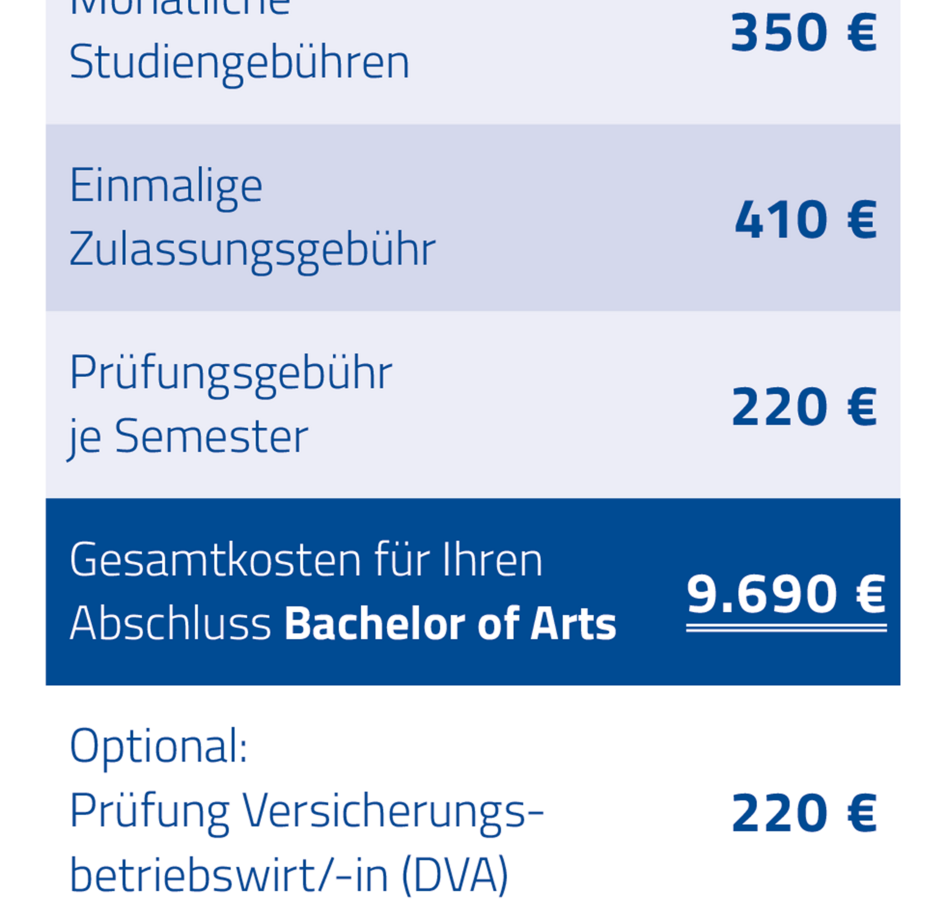
Task: Click the "Zulassungsgebühr" label
Action: 252,249
